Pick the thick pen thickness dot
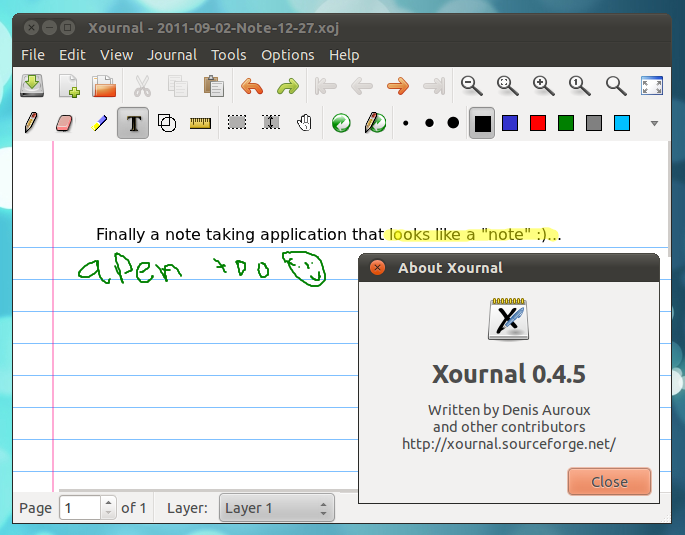The width and height of the screenshot is (685, 535). point(453,123)
